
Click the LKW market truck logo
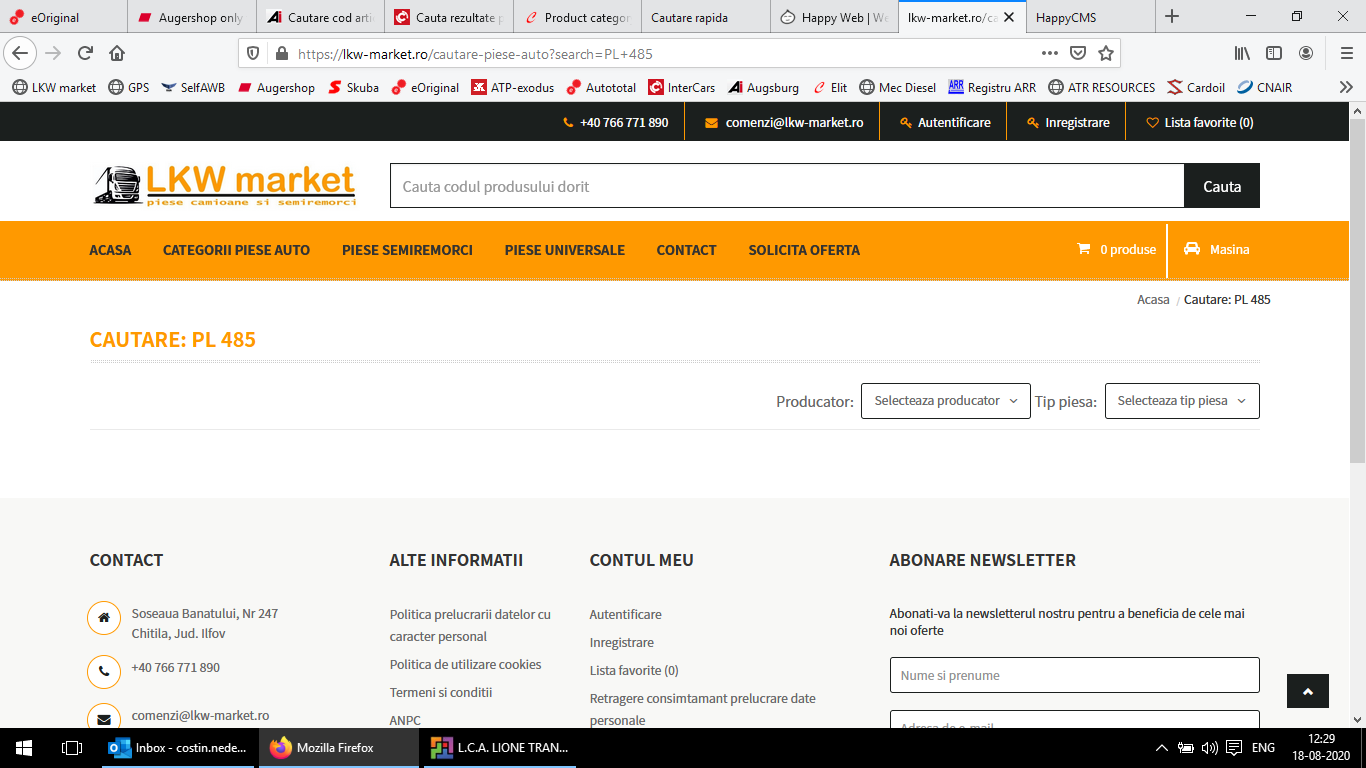[x=225, y=185]
